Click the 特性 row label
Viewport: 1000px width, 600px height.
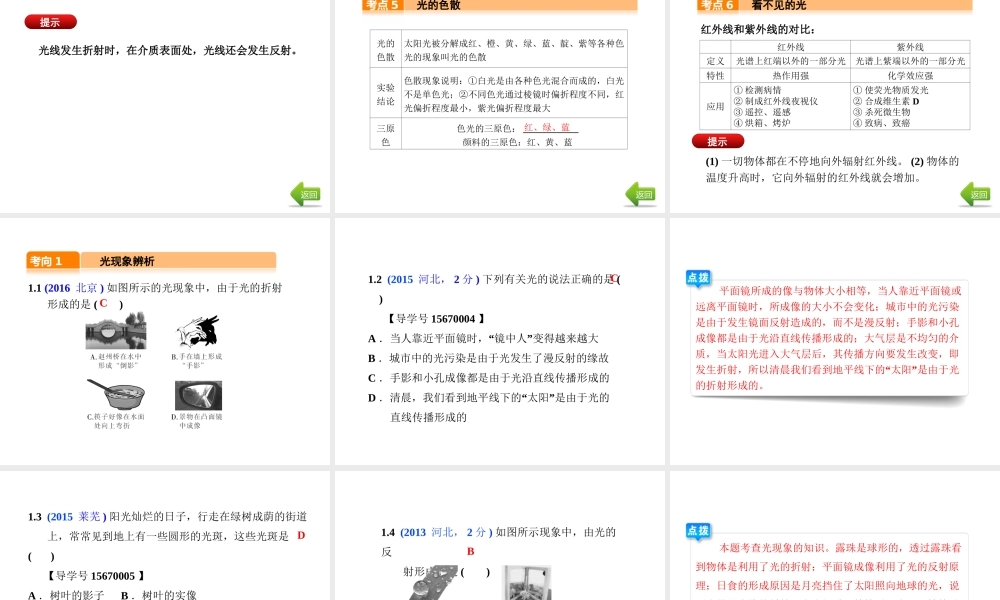click(x=716, y=75)
